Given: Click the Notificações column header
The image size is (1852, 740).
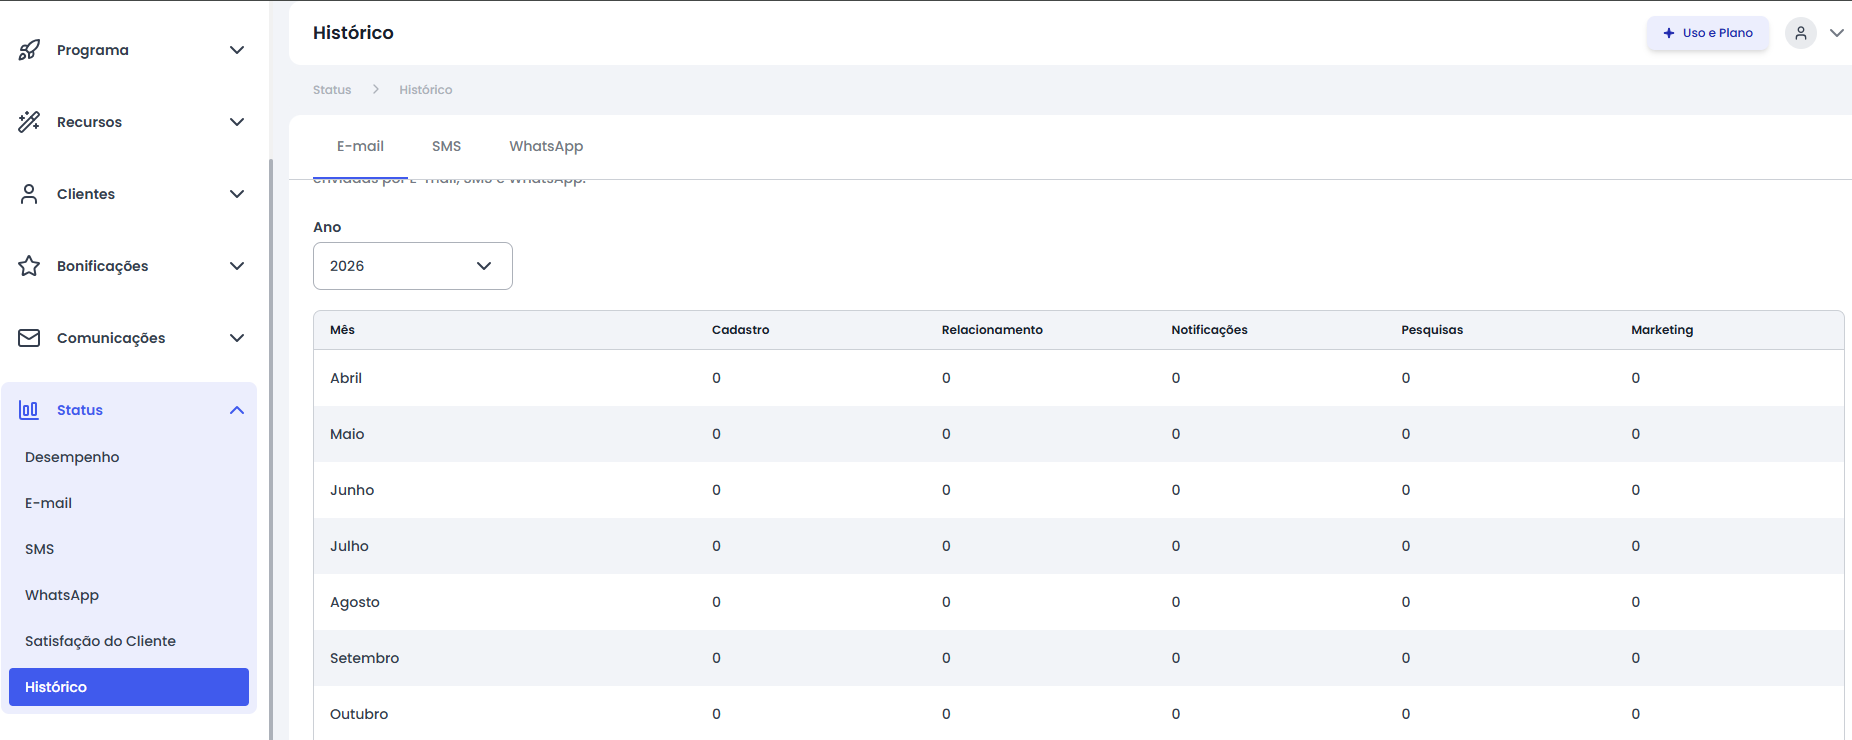Looking at the screenshot, I should (1210, 330).
